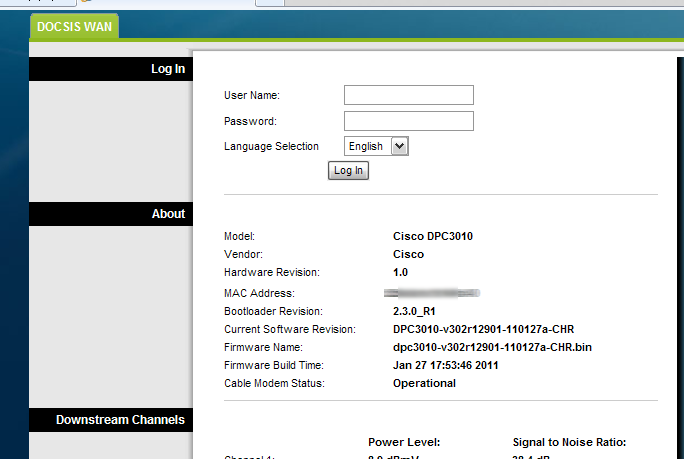Screen dimensions: 684x459
Task: Click the Signal to Noise Ratio header
Action: coord(569,442)
